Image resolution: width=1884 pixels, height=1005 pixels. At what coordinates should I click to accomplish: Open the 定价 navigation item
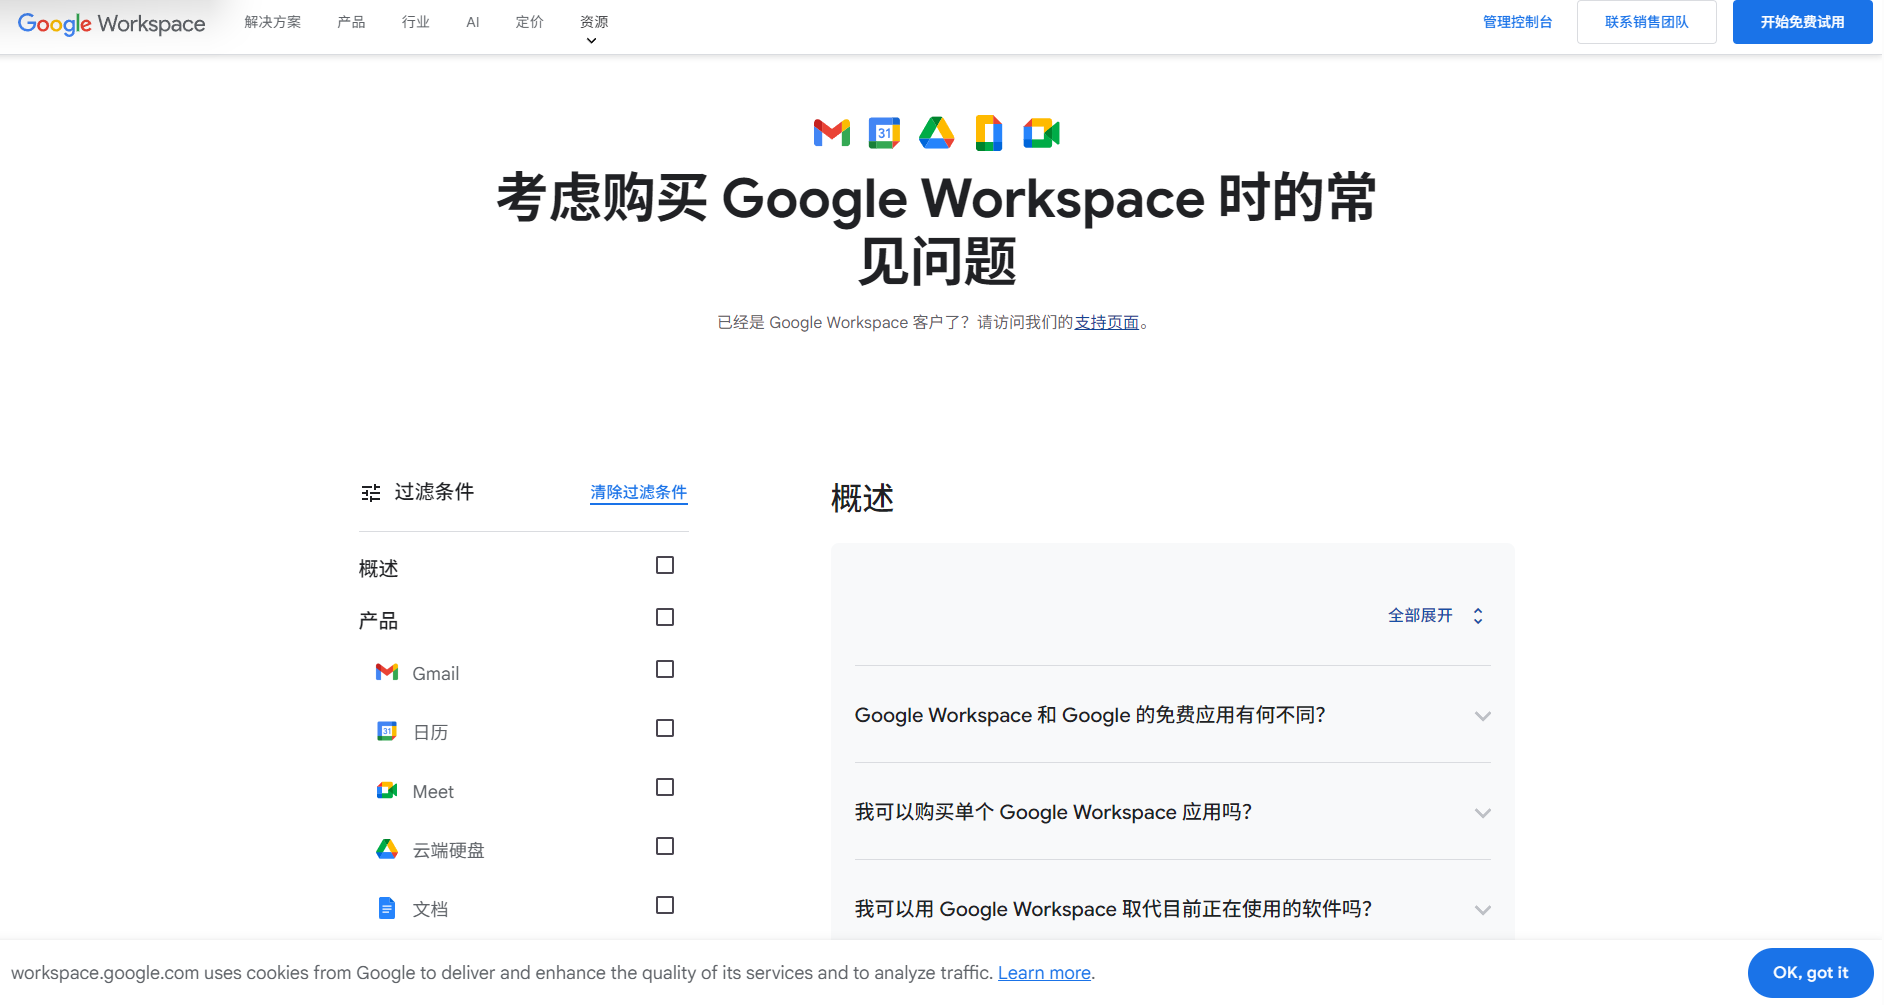(530, 22)
